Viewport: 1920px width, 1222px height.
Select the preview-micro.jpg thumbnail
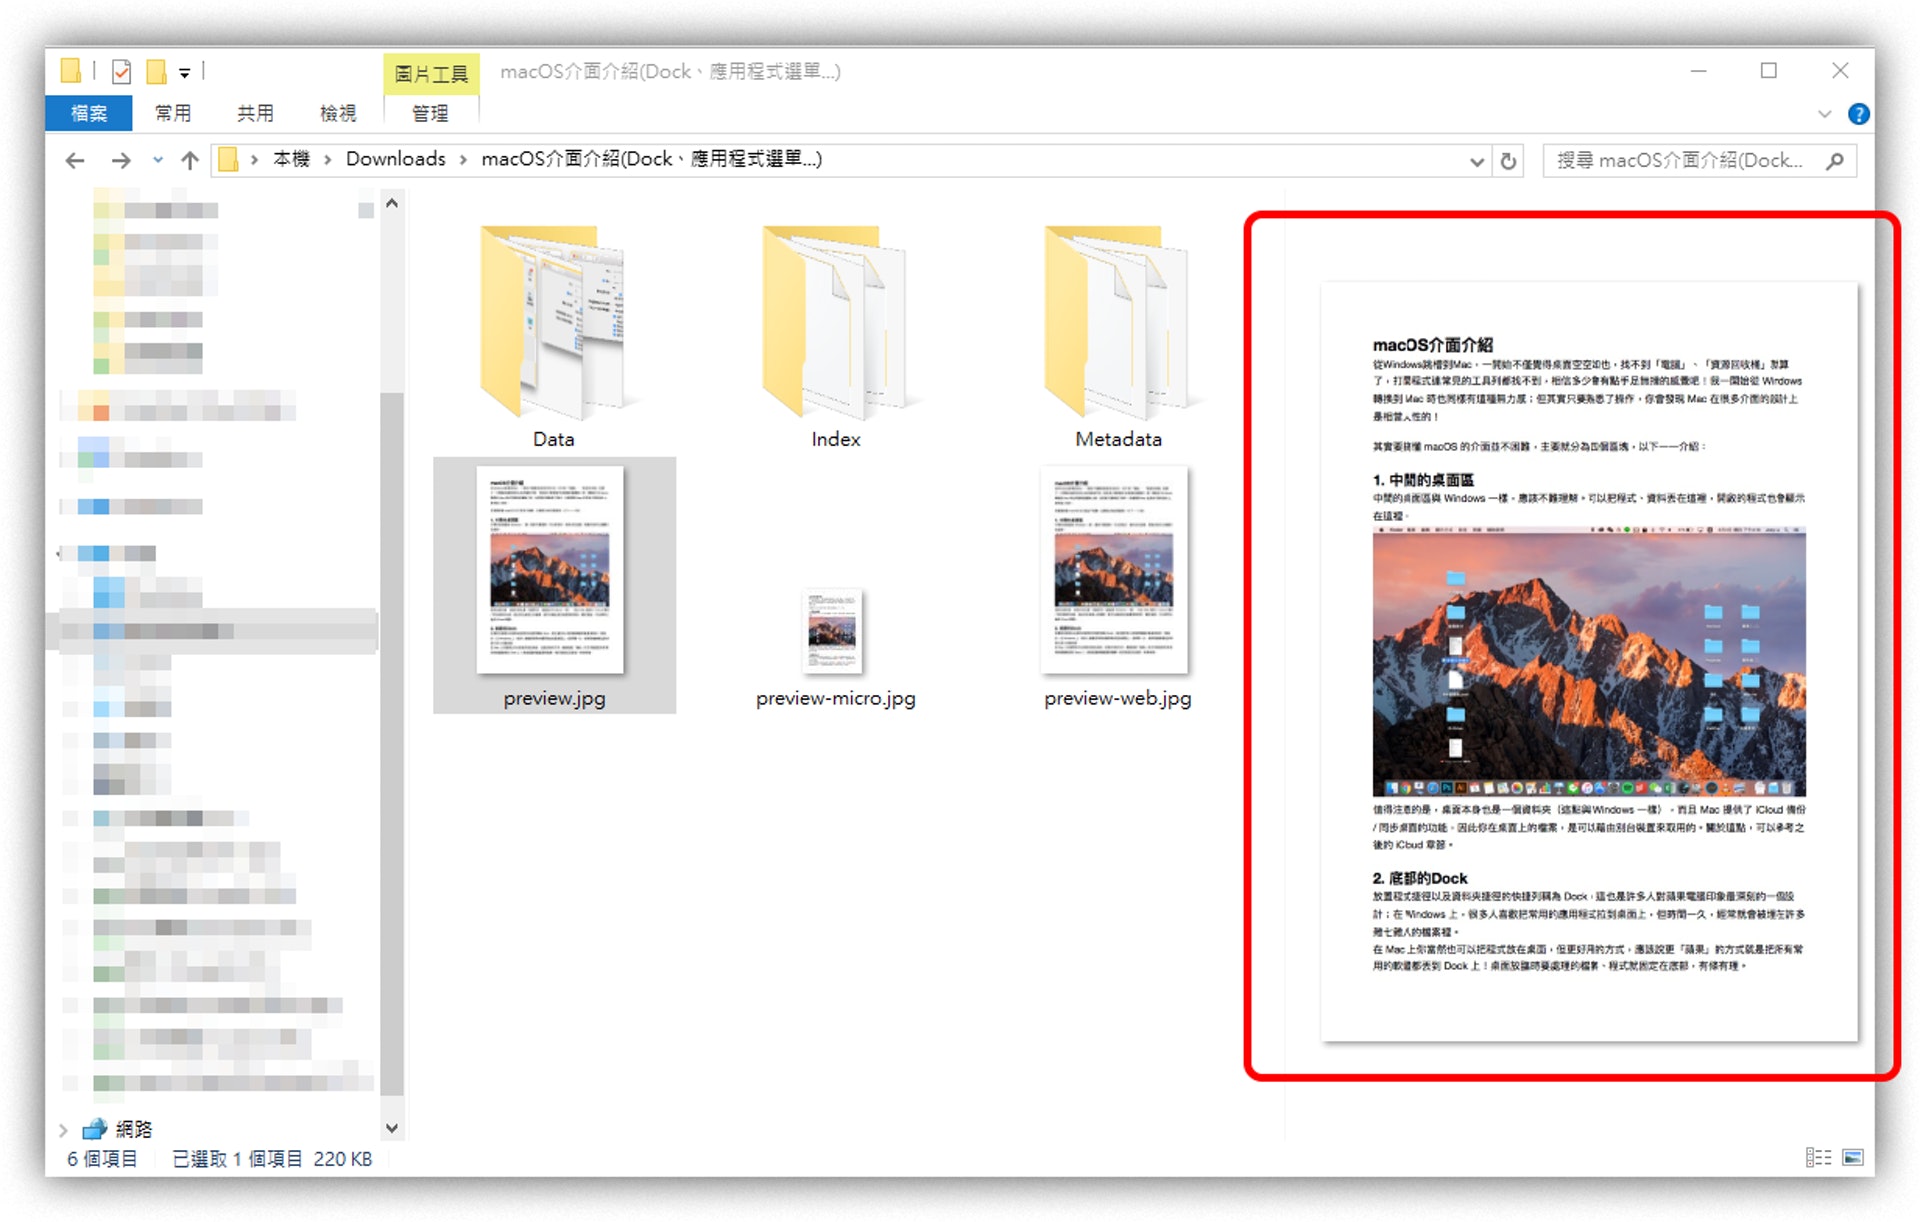834,631
